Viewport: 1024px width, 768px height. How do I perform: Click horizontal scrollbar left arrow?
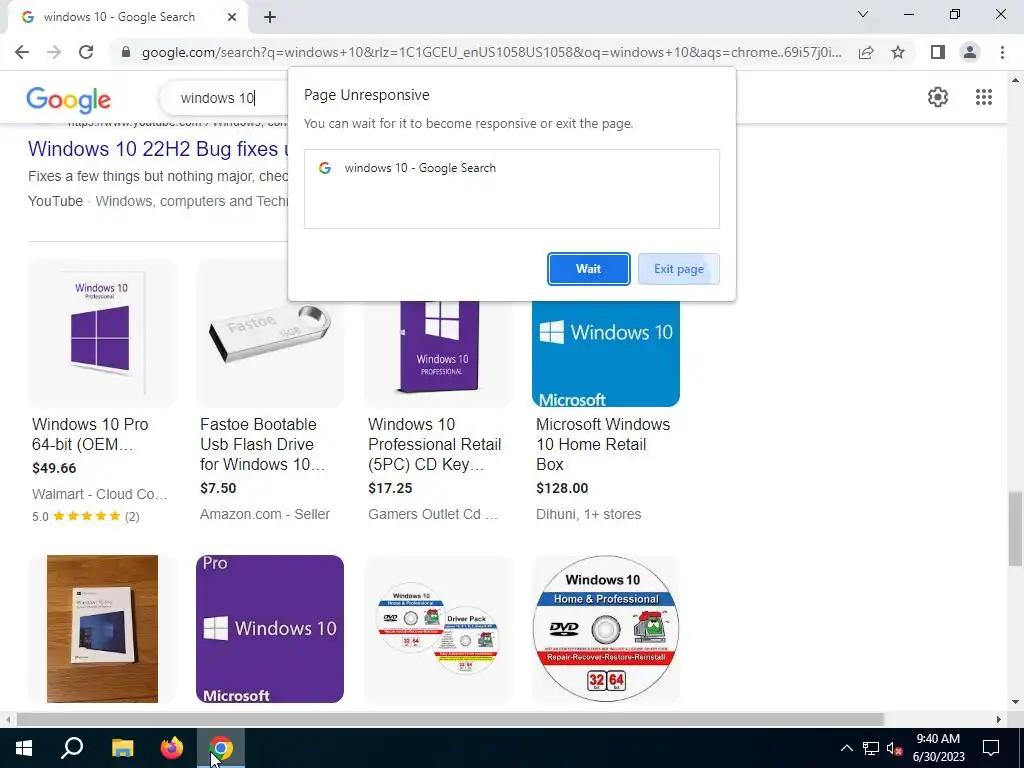[x=6, y=720]
